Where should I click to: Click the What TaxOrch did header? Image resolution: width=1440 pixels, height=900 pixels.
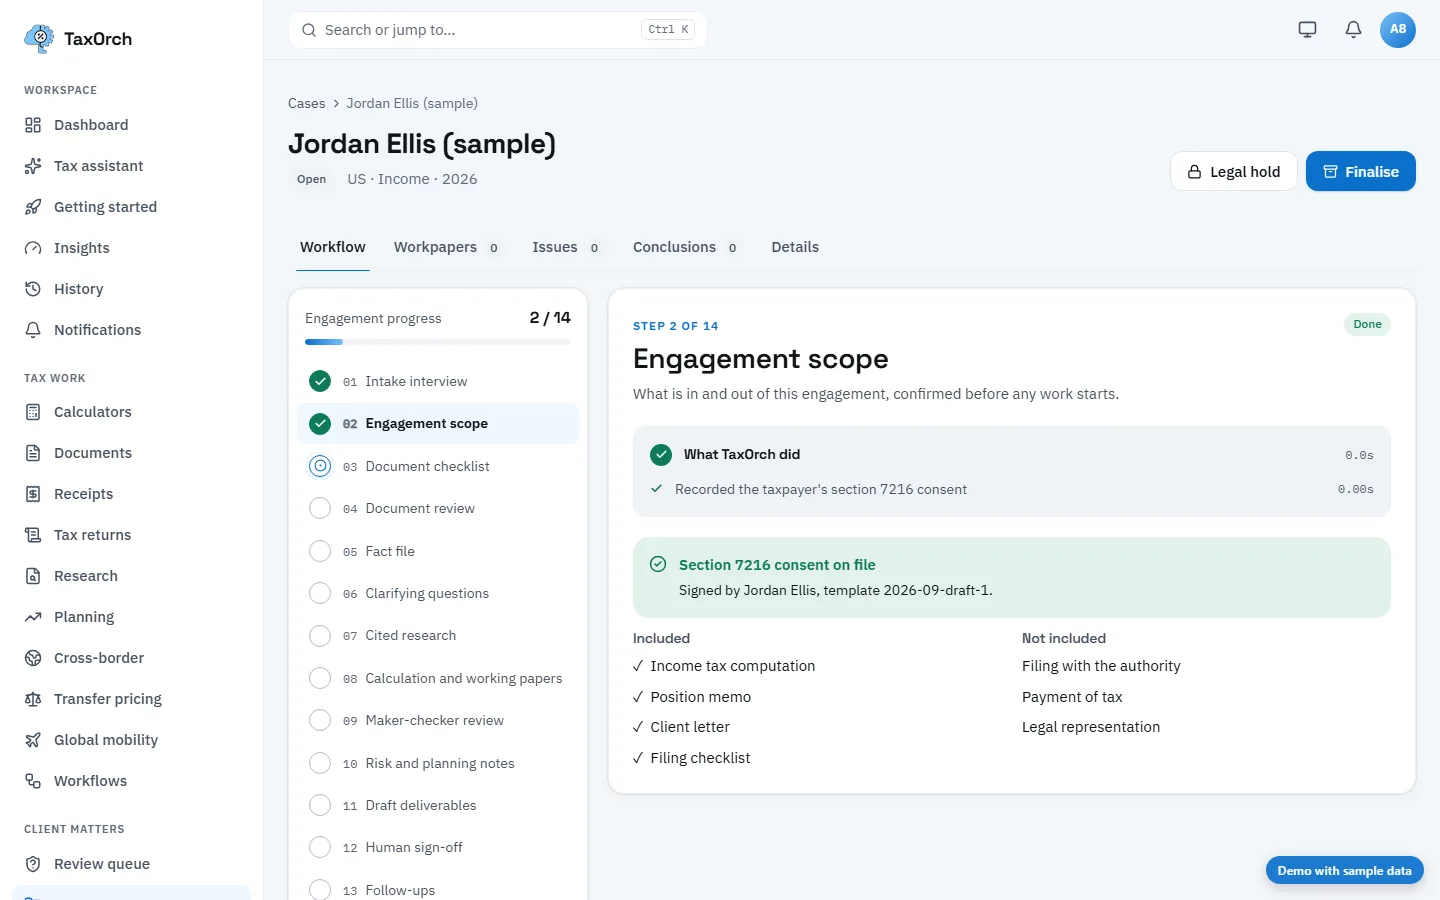point(1011,454)
